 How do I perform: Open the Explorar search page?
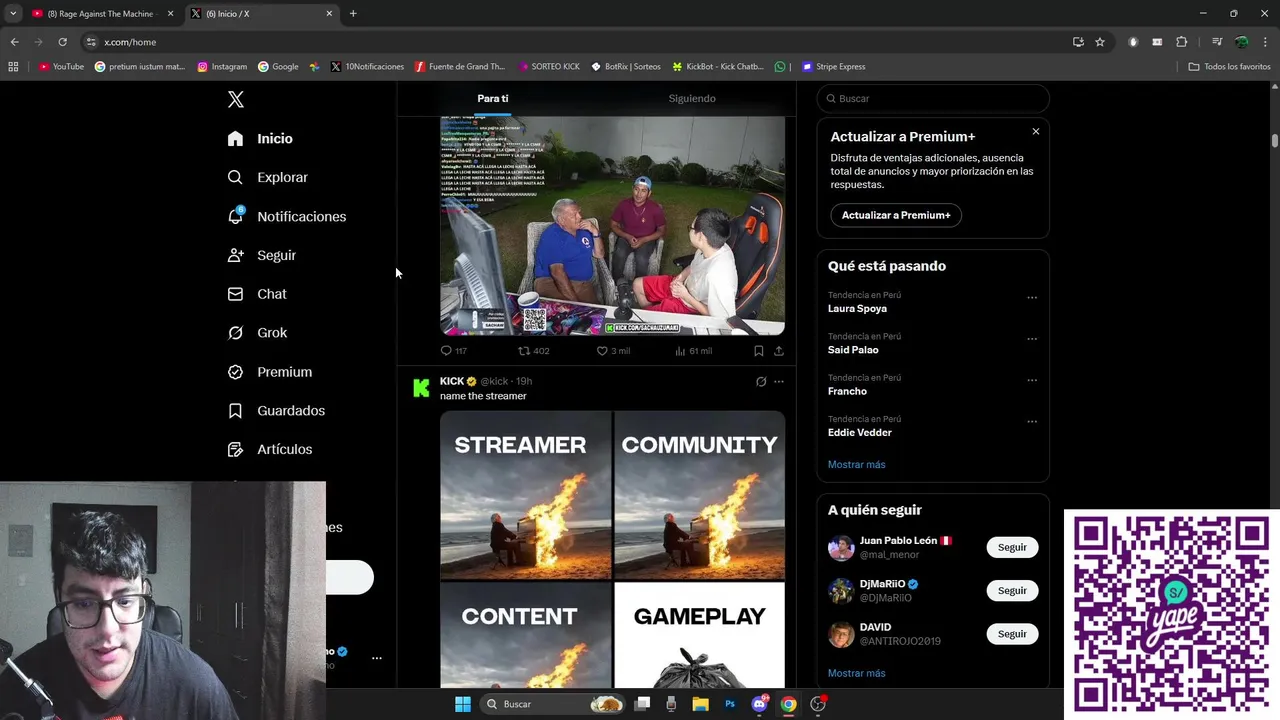coord(268,177)
